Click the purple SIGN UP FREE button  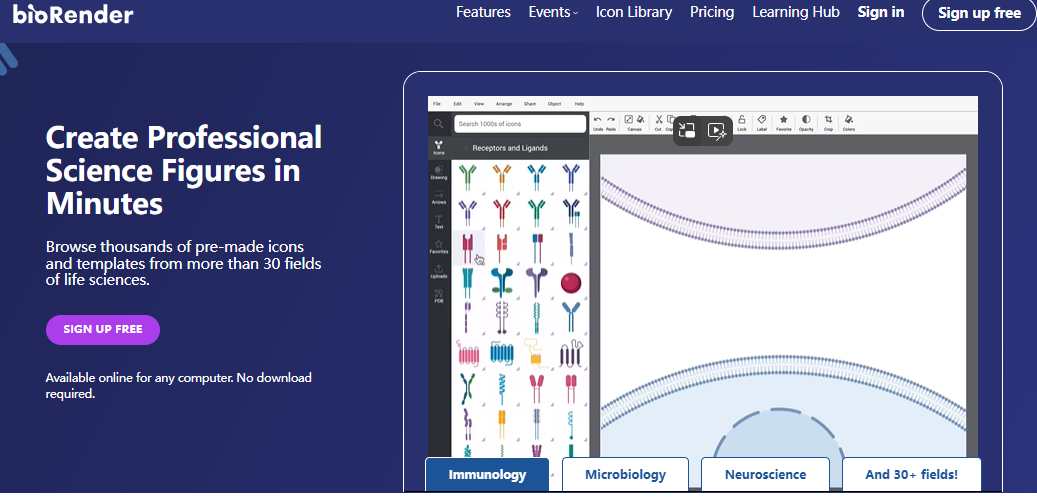[x=103, y=329]
